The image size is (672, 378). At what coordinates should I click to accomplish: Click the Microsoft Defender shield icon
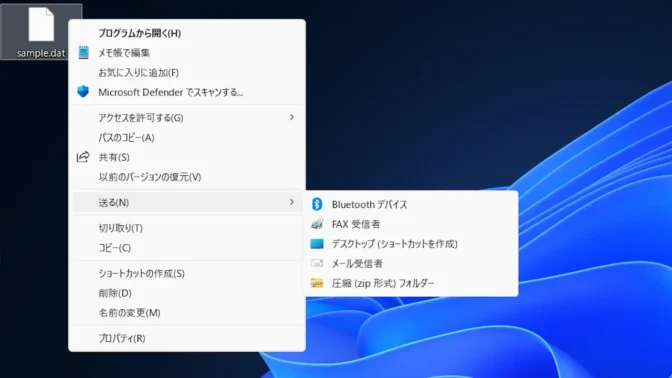click(83, 91)
